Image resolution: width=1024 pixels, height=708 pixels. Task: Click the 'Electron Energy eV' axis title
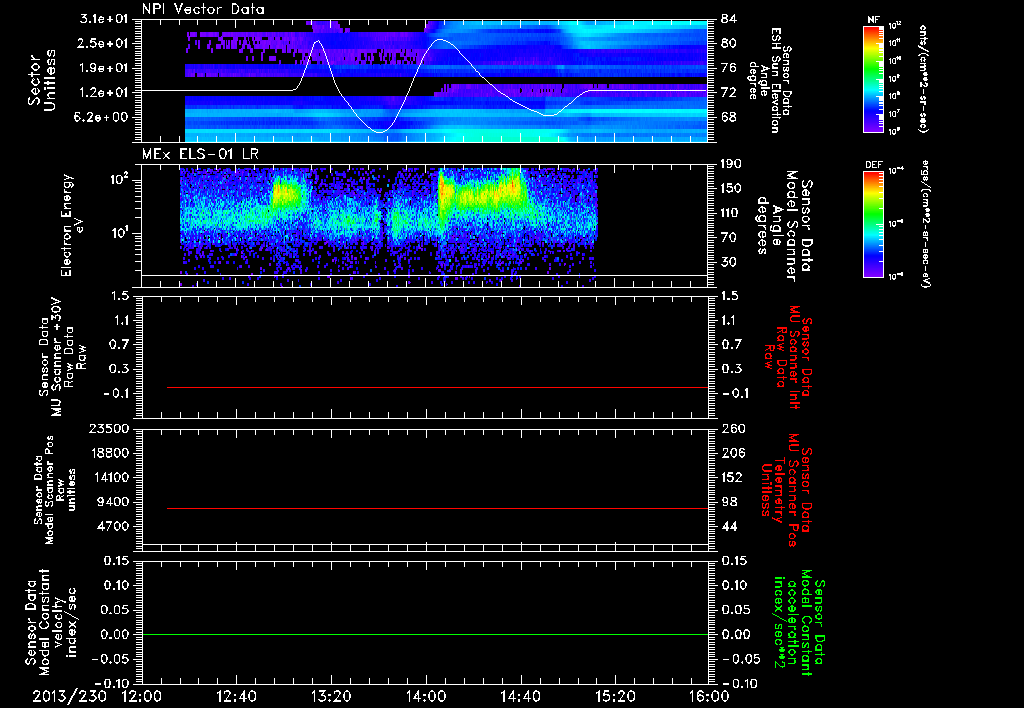click(73, 225)
